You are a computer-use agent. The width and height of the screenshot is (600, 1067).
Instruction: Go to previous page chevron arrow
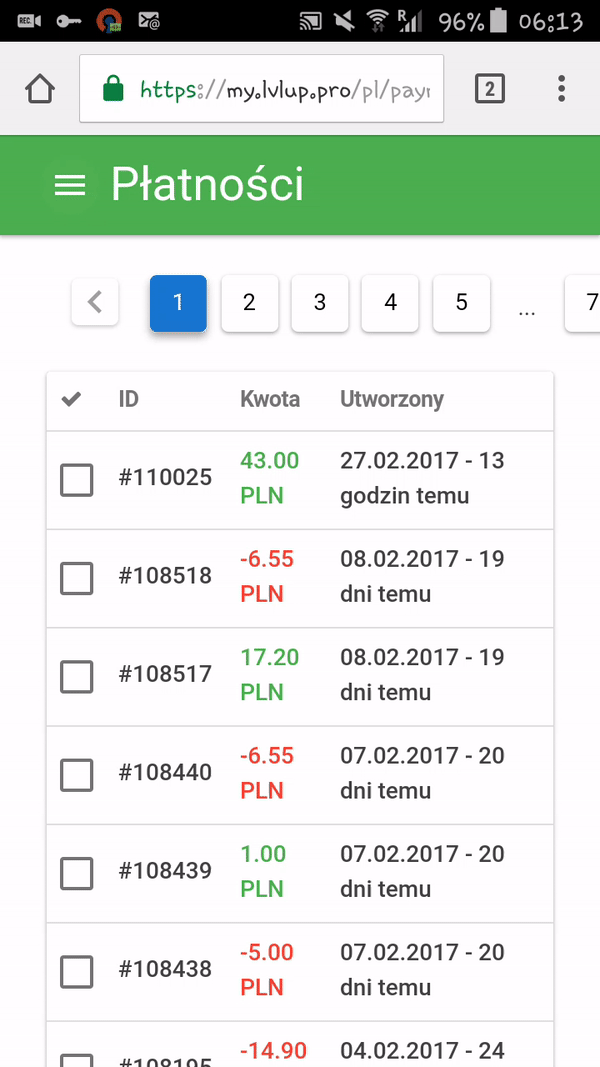tap(95, 302)
